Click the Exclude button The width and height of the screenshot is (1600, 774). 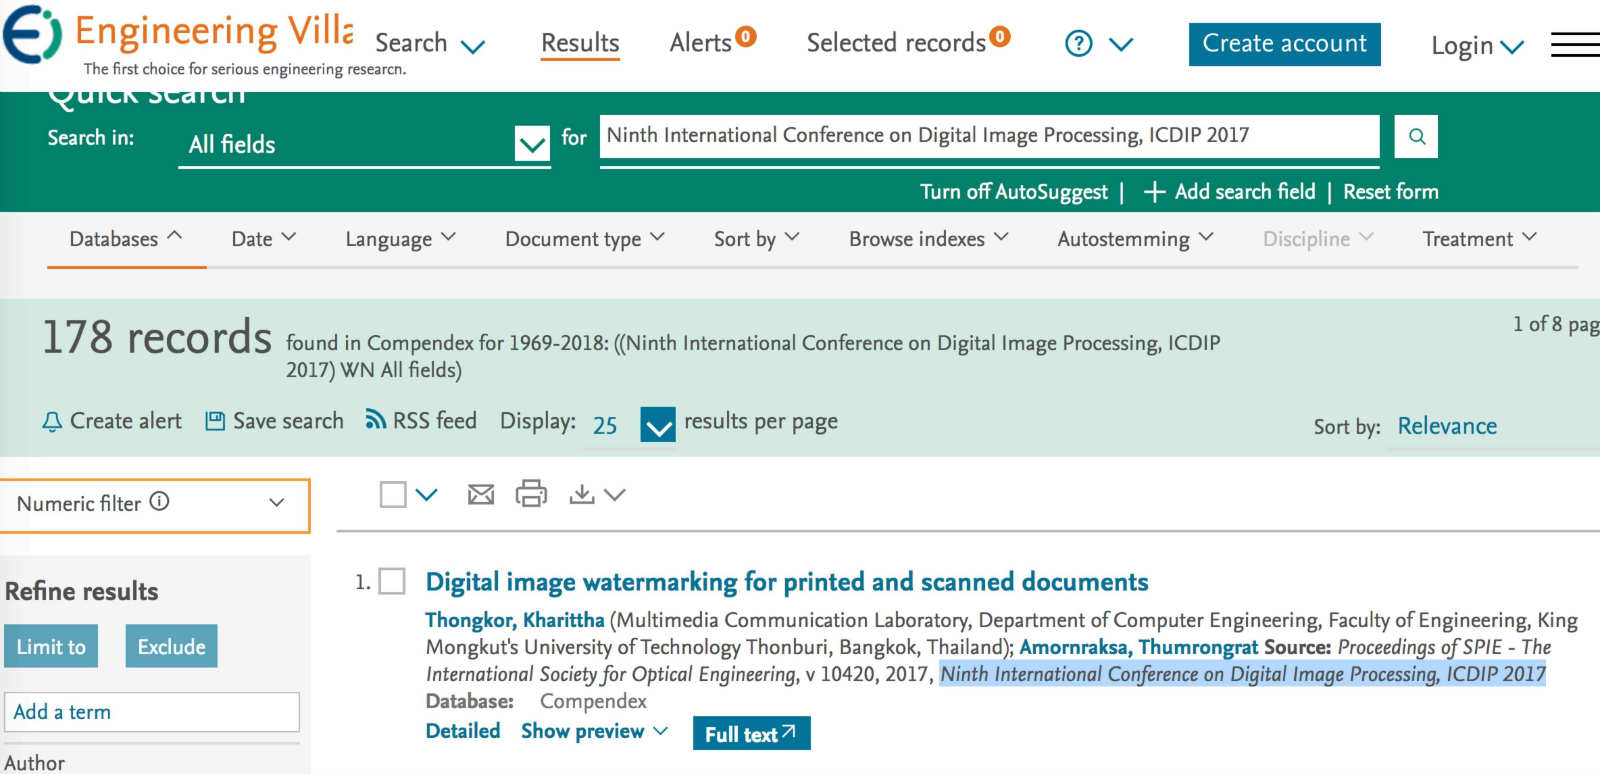click(x=171, y=646)
